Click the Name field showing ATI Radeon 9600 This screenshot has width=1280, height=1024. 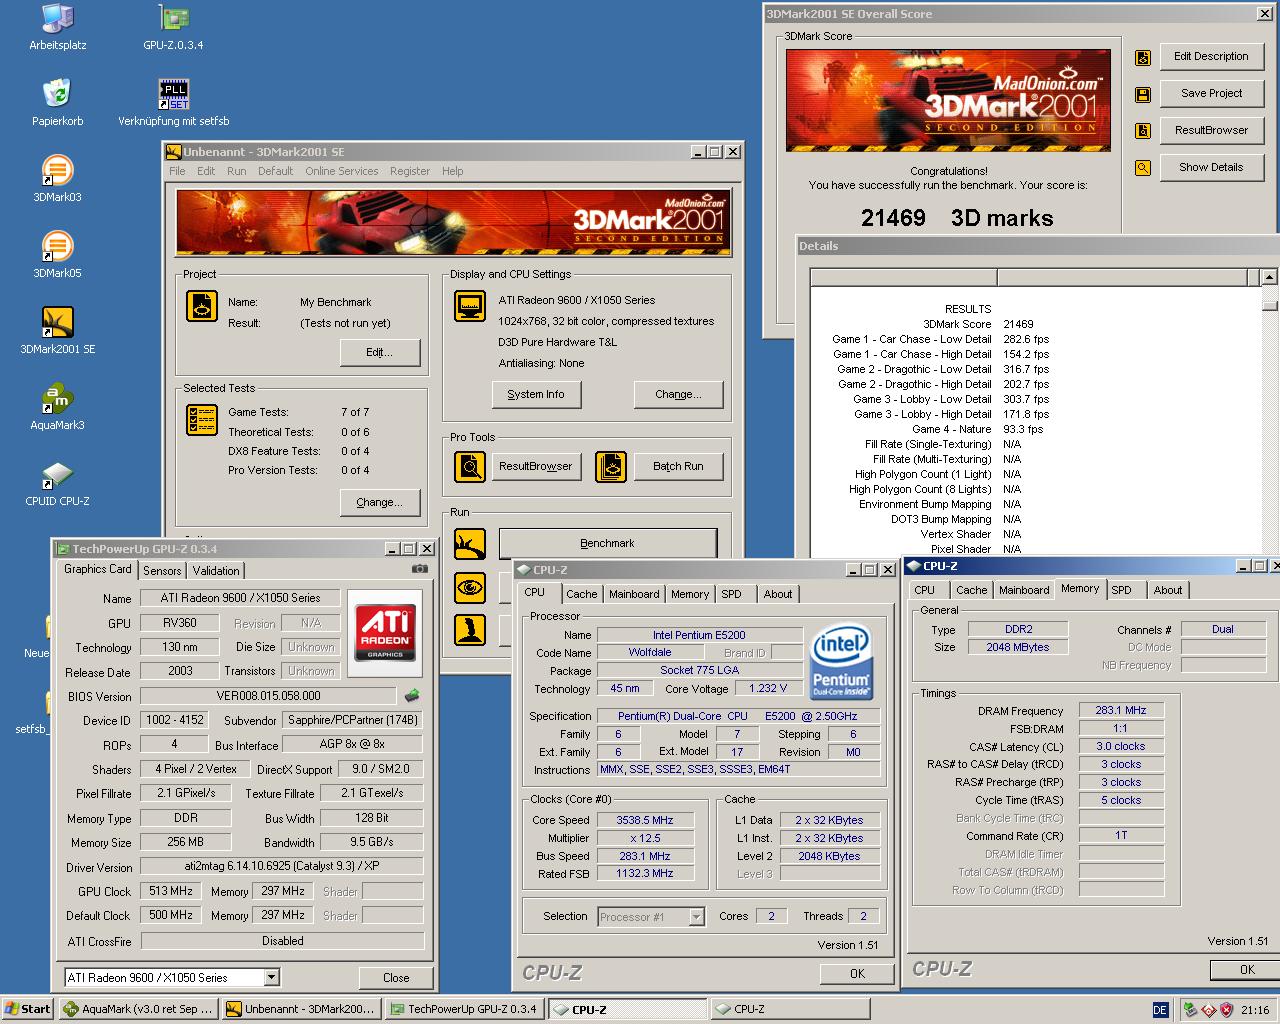(x=240, y=598)
